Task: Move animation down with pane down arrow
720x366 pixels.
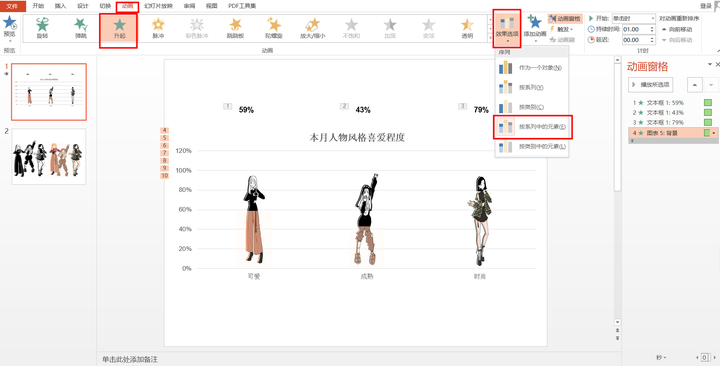Action: coord(712,84)
